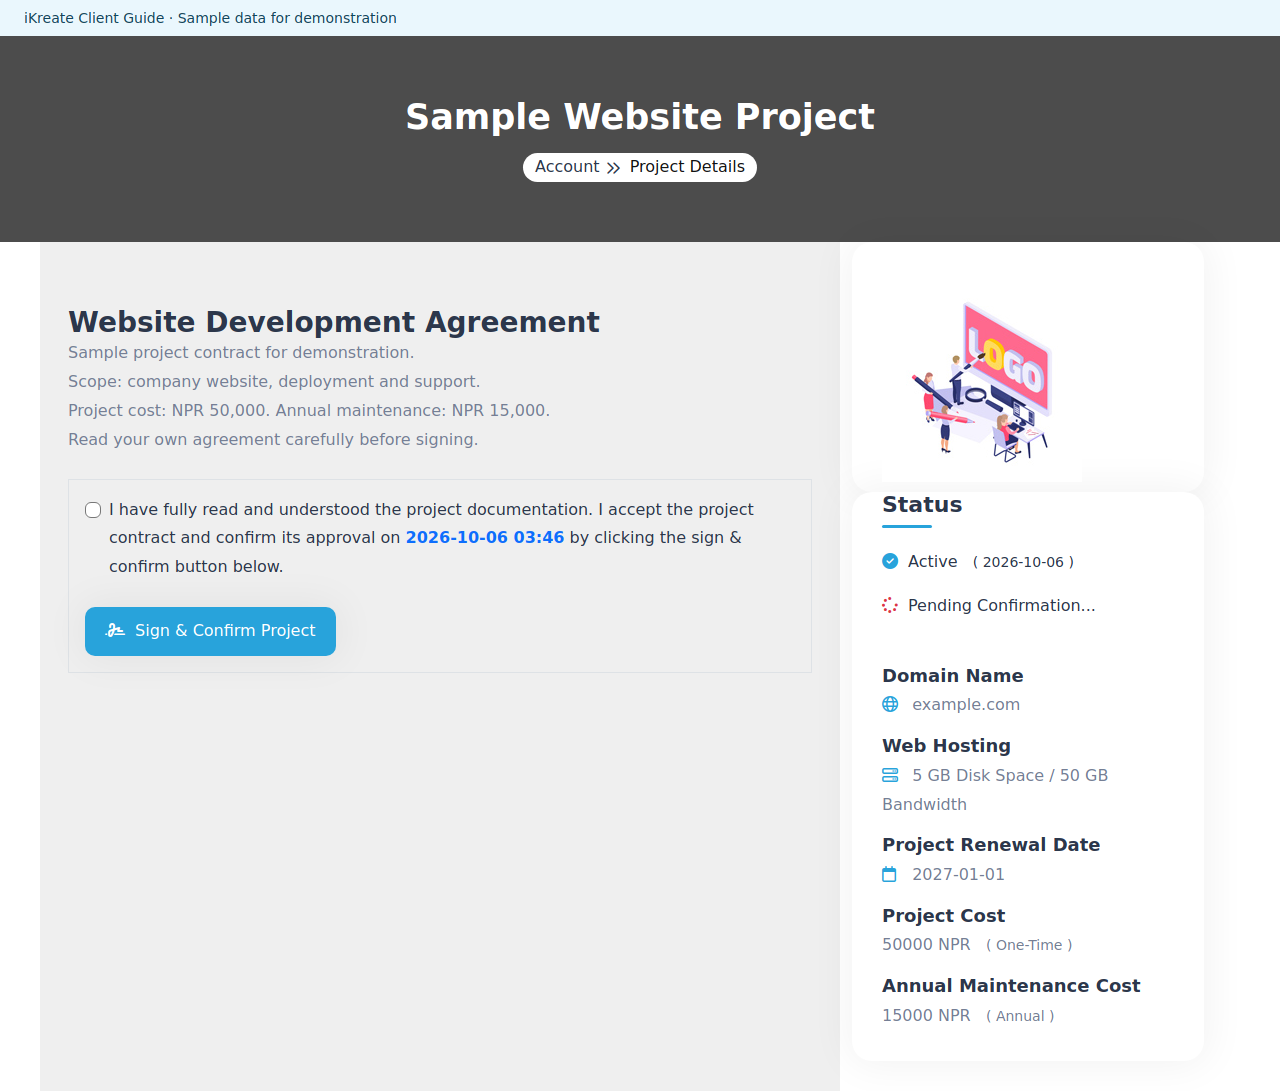Image resolution: width=1280 pixels, height=1091 pixels.
Task: Click the approval date 2026-10-06 03:46
Action: pos(485,537)
